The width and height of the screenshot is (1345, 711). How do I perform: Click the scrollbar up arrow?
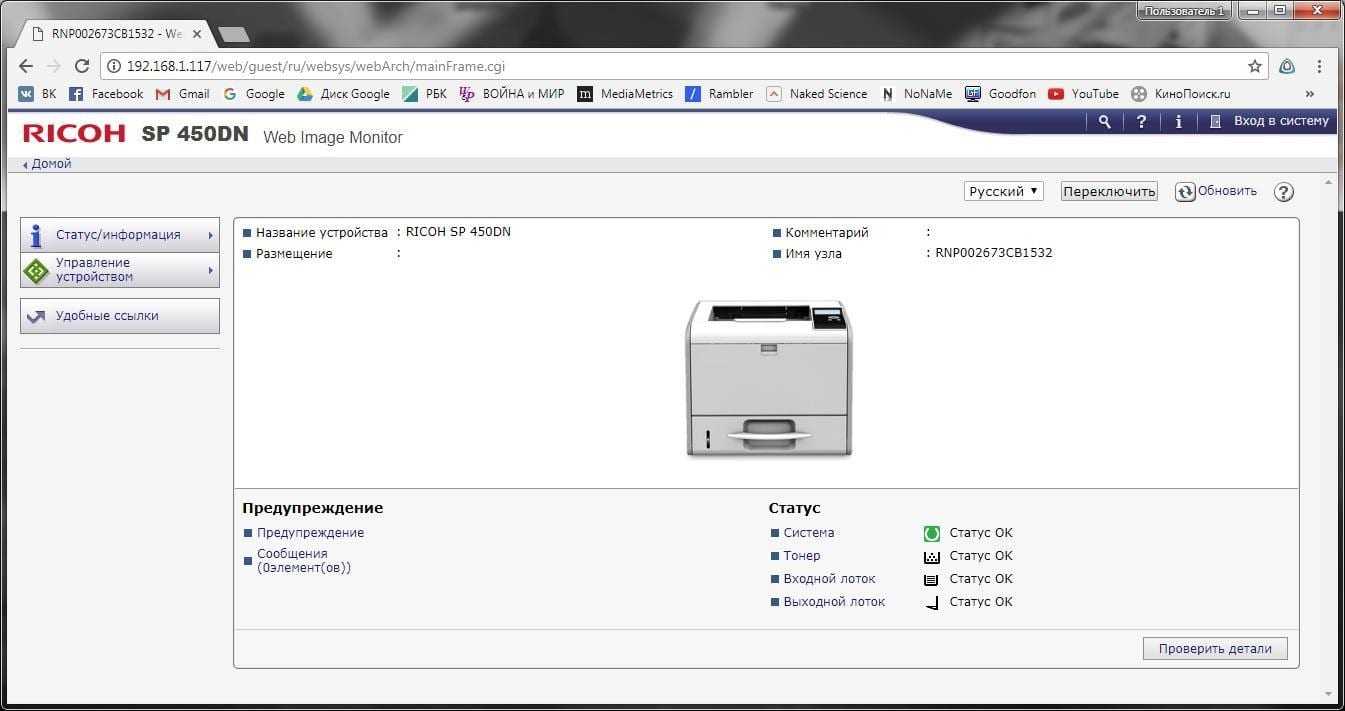[x=1329, y=184]
